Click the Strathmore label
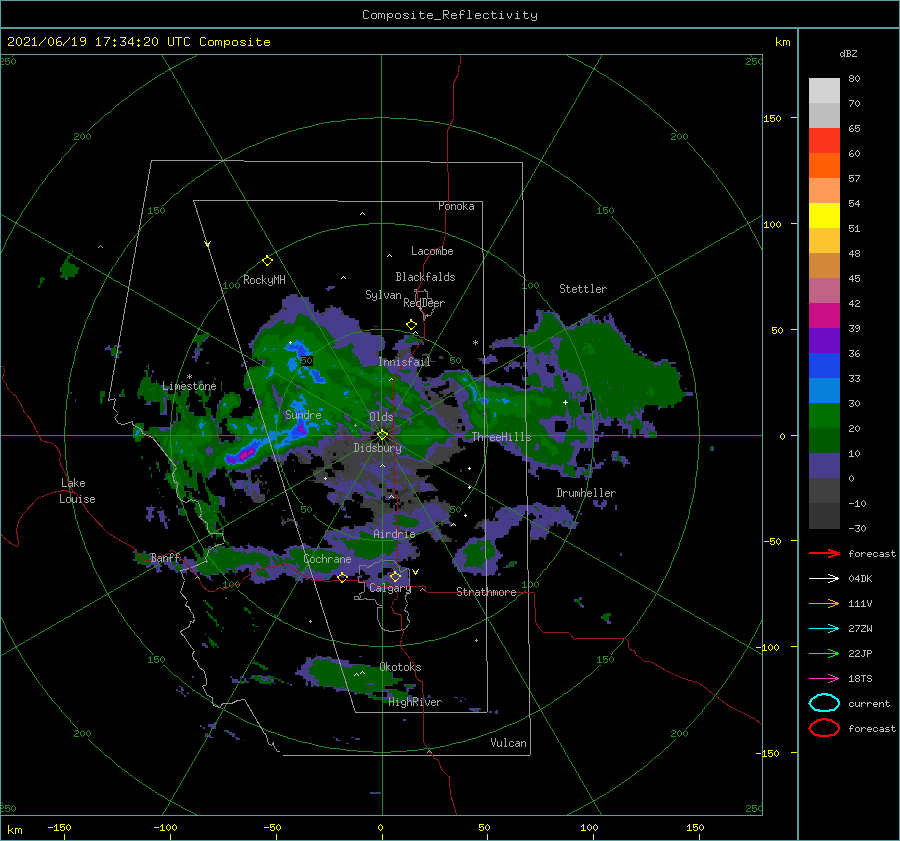The width and height of the screenshot is (900, 841). (x=486, y=592)
